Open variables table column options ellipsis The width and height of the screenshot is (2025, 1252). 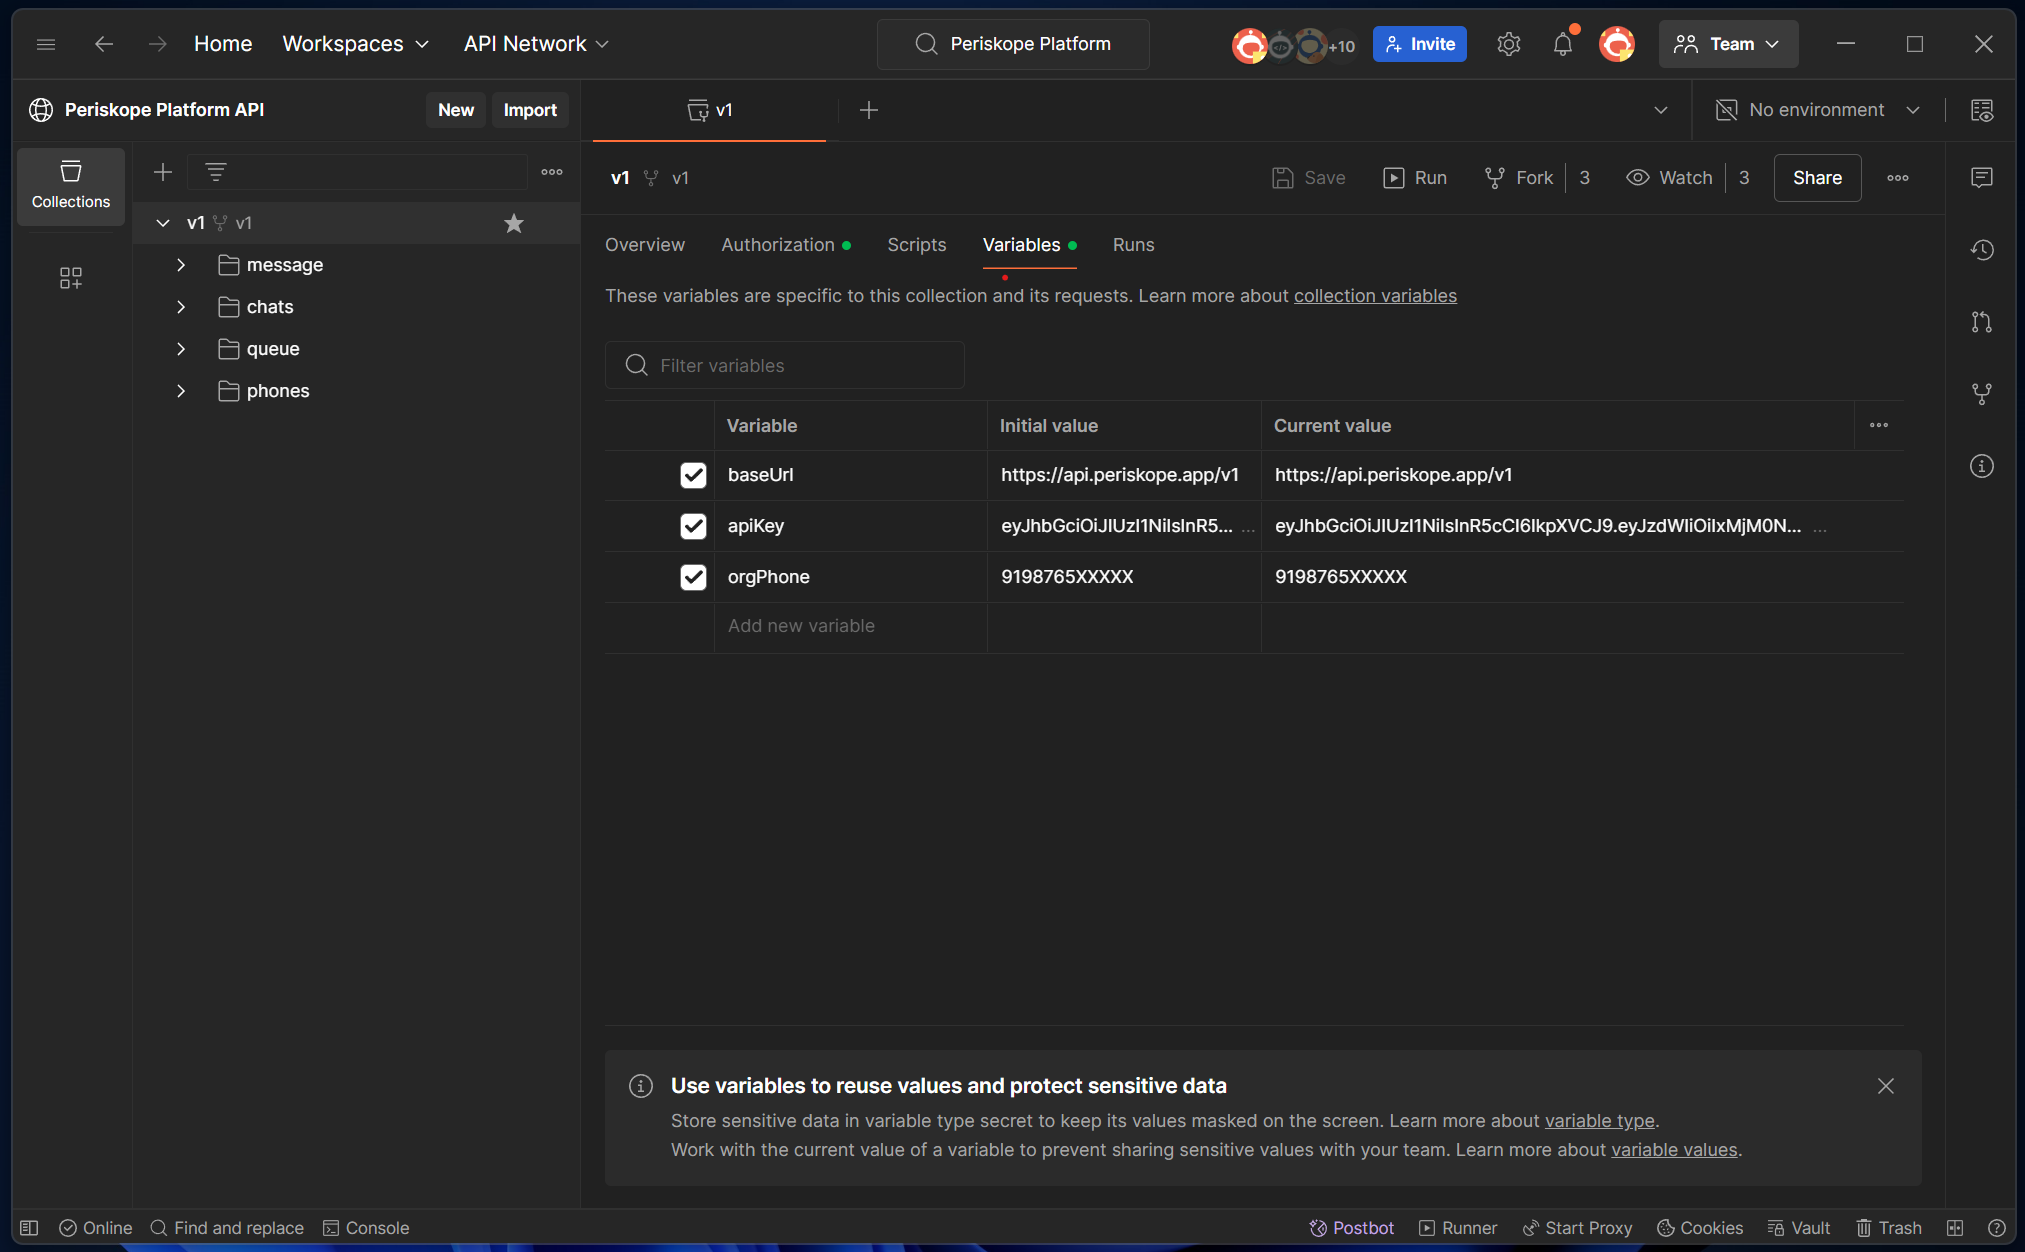1879,425
